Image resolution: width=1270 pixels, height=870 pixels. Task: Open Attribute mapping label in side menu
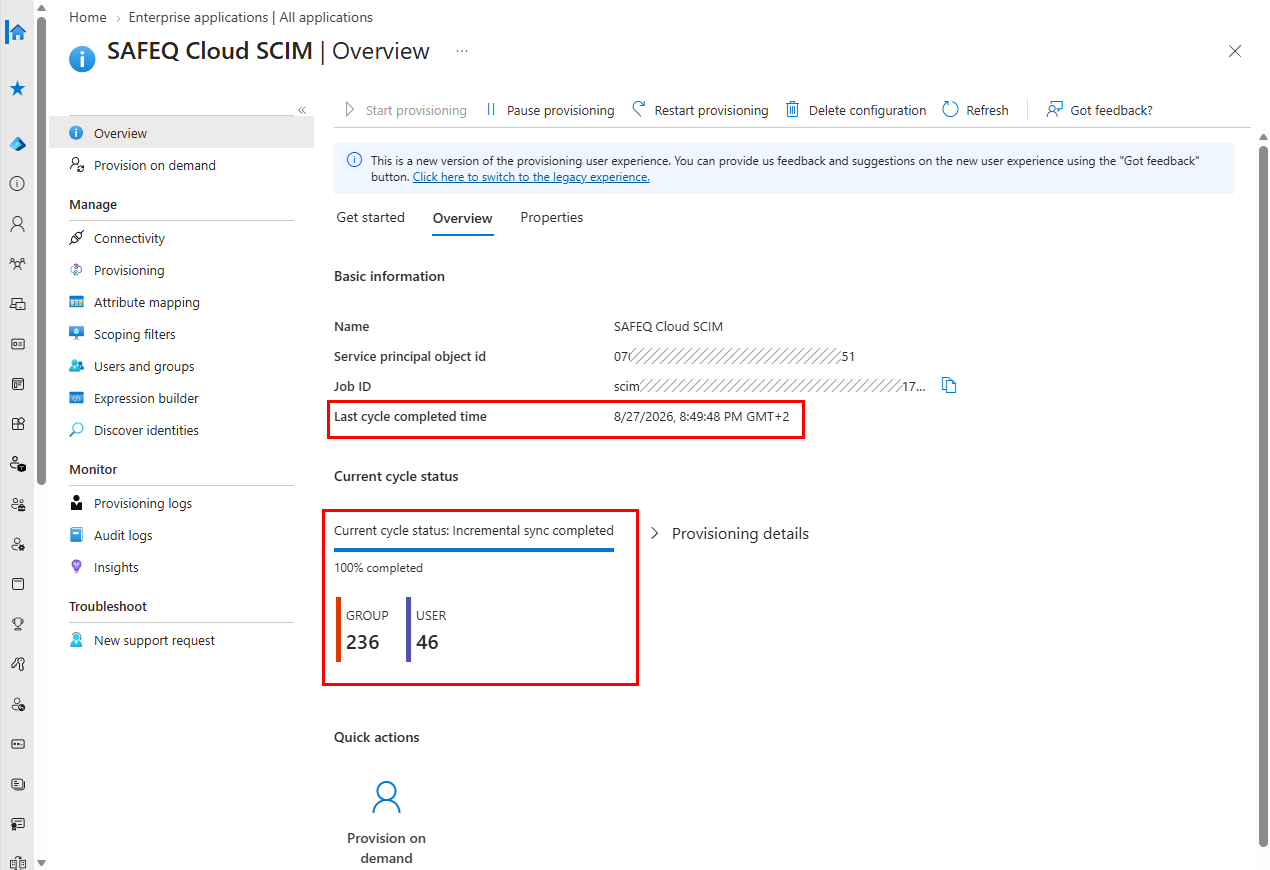point(147,302)
